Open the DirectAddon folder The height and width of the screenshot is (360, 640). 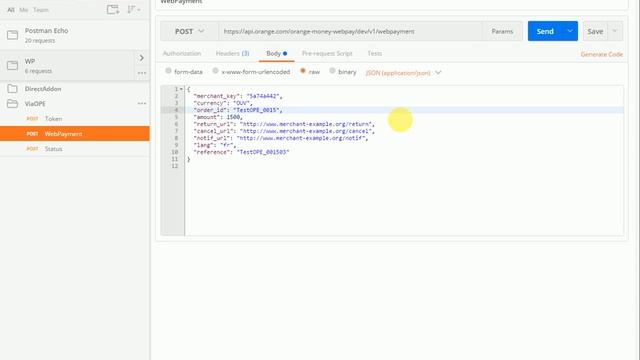click(x=75, y=89)
